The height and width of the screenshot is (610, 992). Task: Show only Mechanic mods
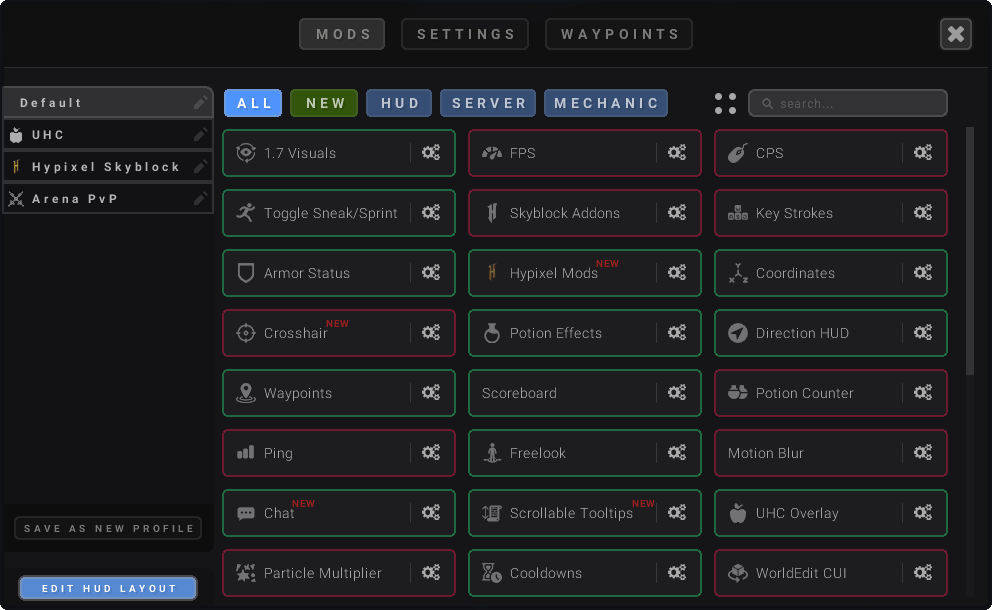[606, 103]
